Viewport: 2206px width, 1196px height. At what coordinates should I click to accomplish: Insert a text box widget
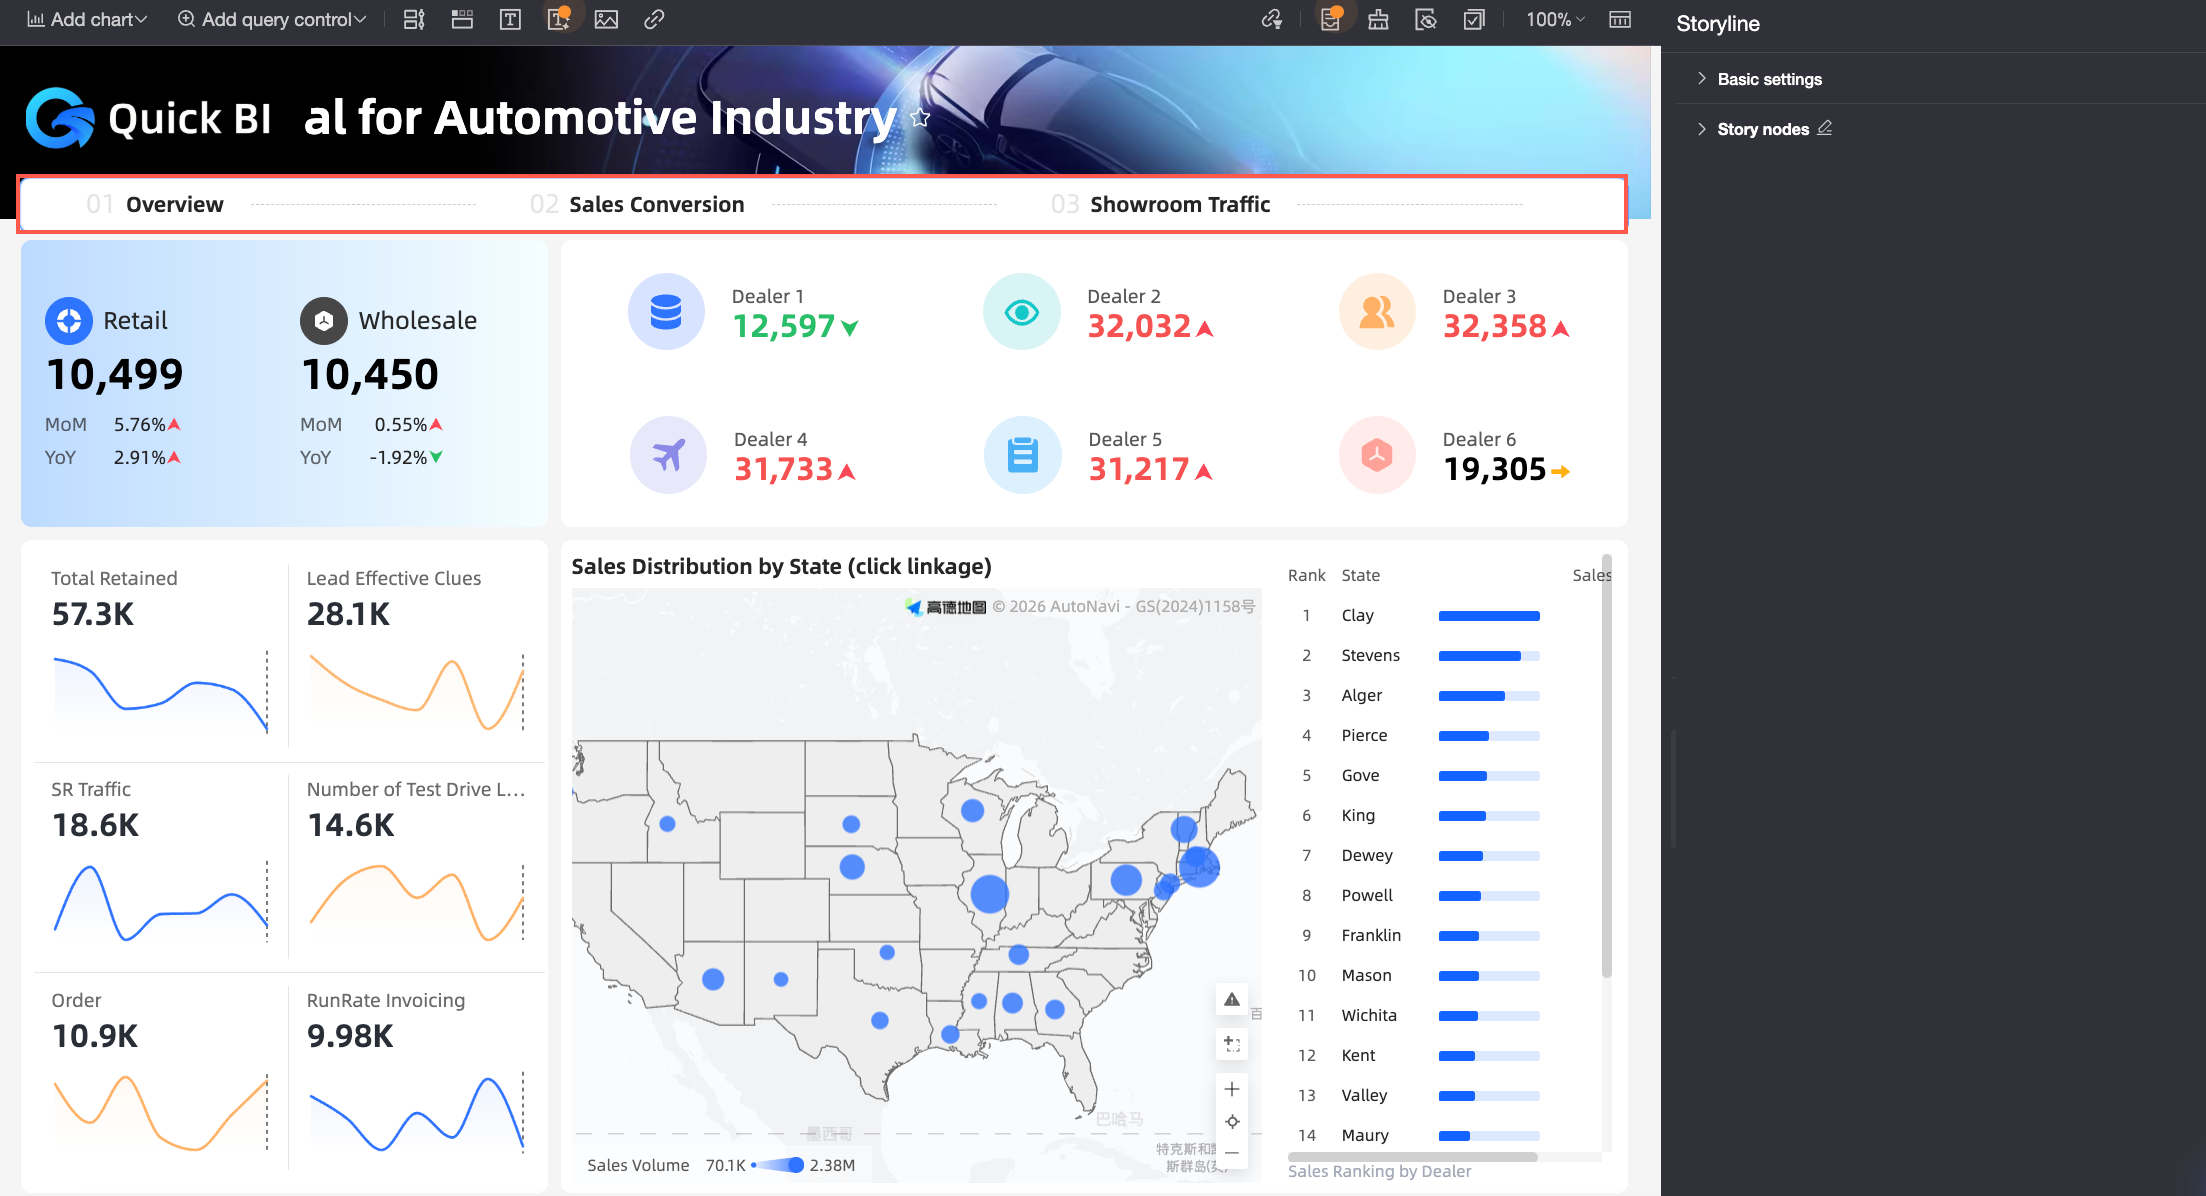pos(510,20)
